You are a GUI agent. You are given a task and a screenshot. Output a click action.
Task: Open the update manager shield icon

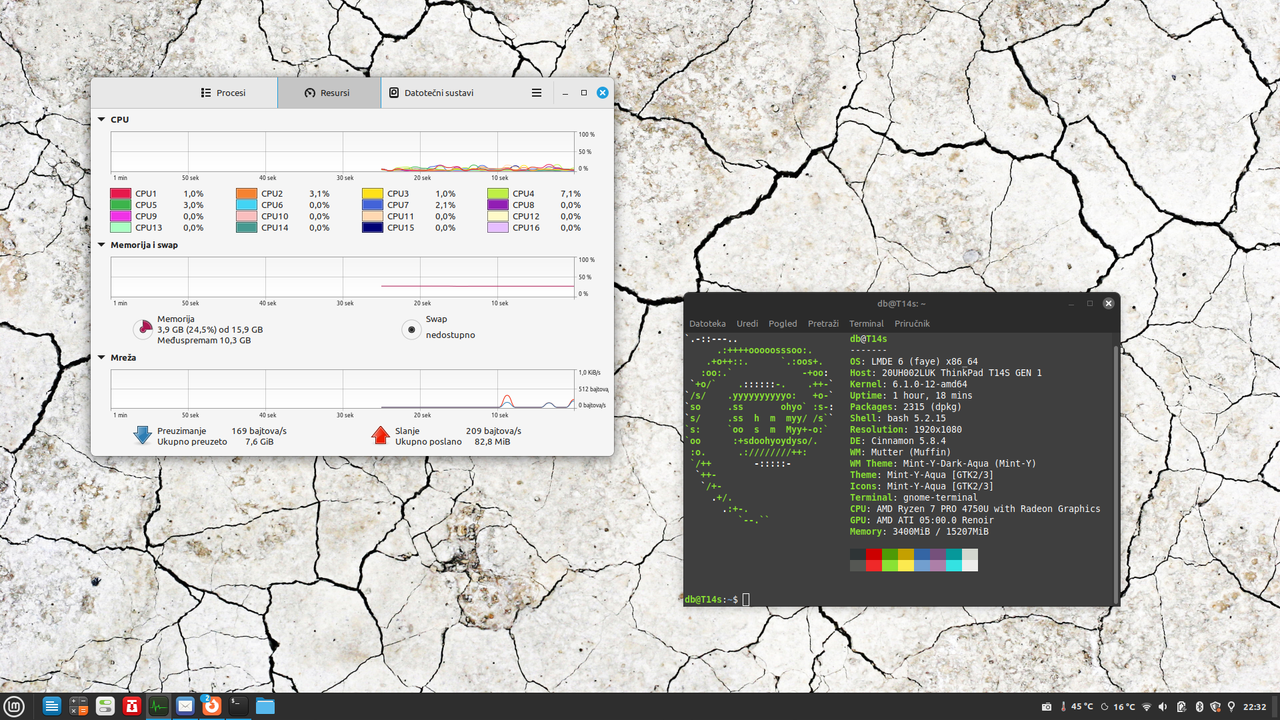(1215, 707)
